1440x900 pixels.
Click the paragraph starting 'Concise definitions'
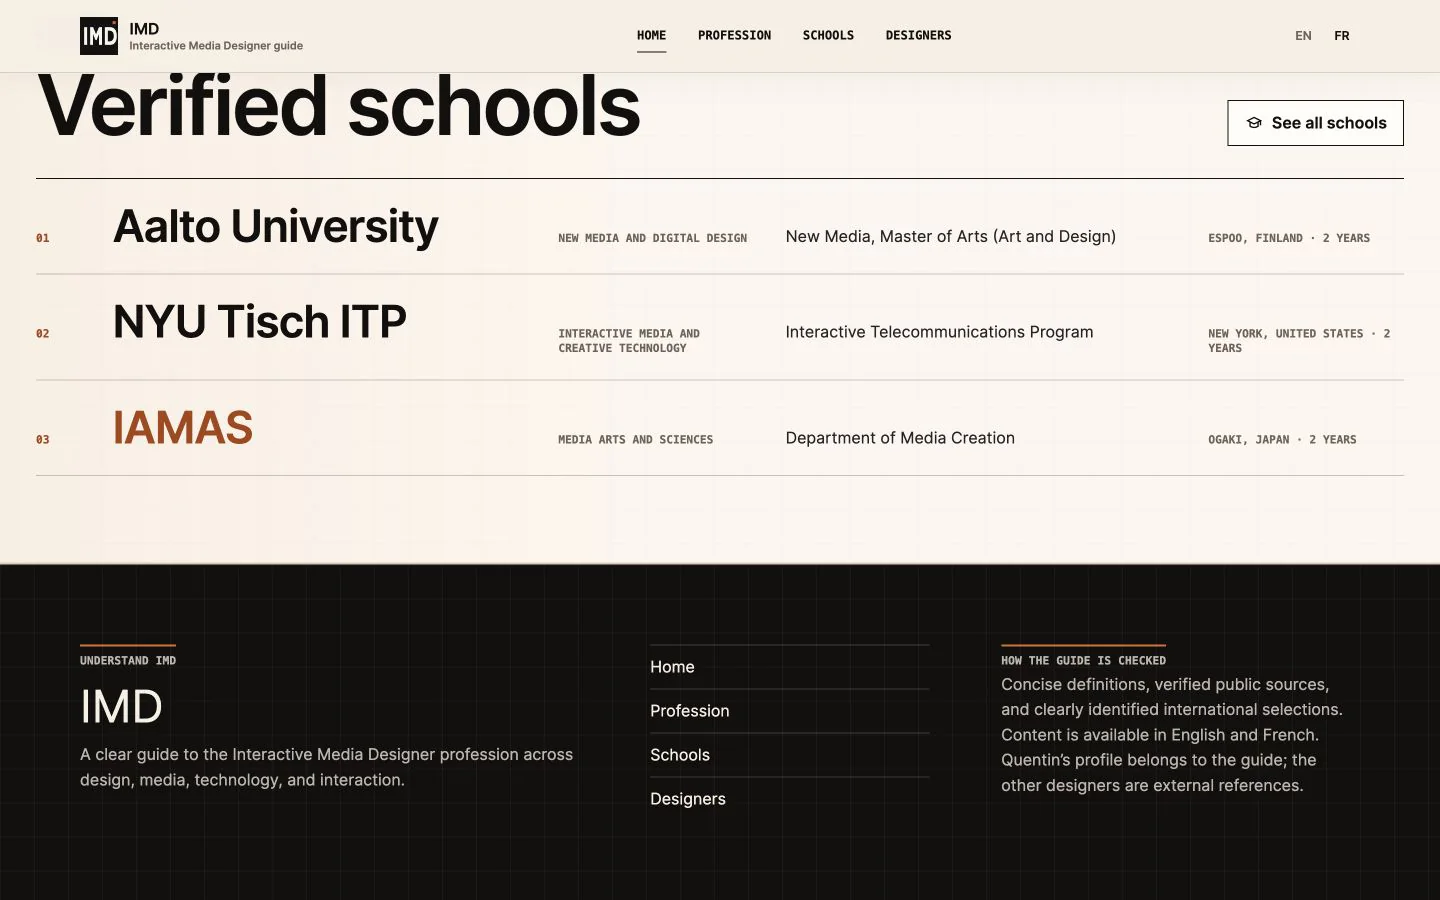pos(1172,735)
